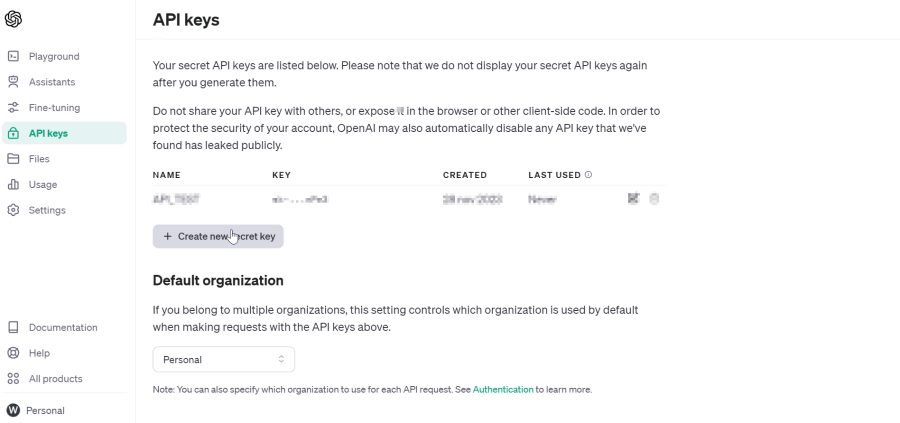Screen dimensions: 900x423
Task: Click the Fine-tuning sliders icon
Action: 13,107
